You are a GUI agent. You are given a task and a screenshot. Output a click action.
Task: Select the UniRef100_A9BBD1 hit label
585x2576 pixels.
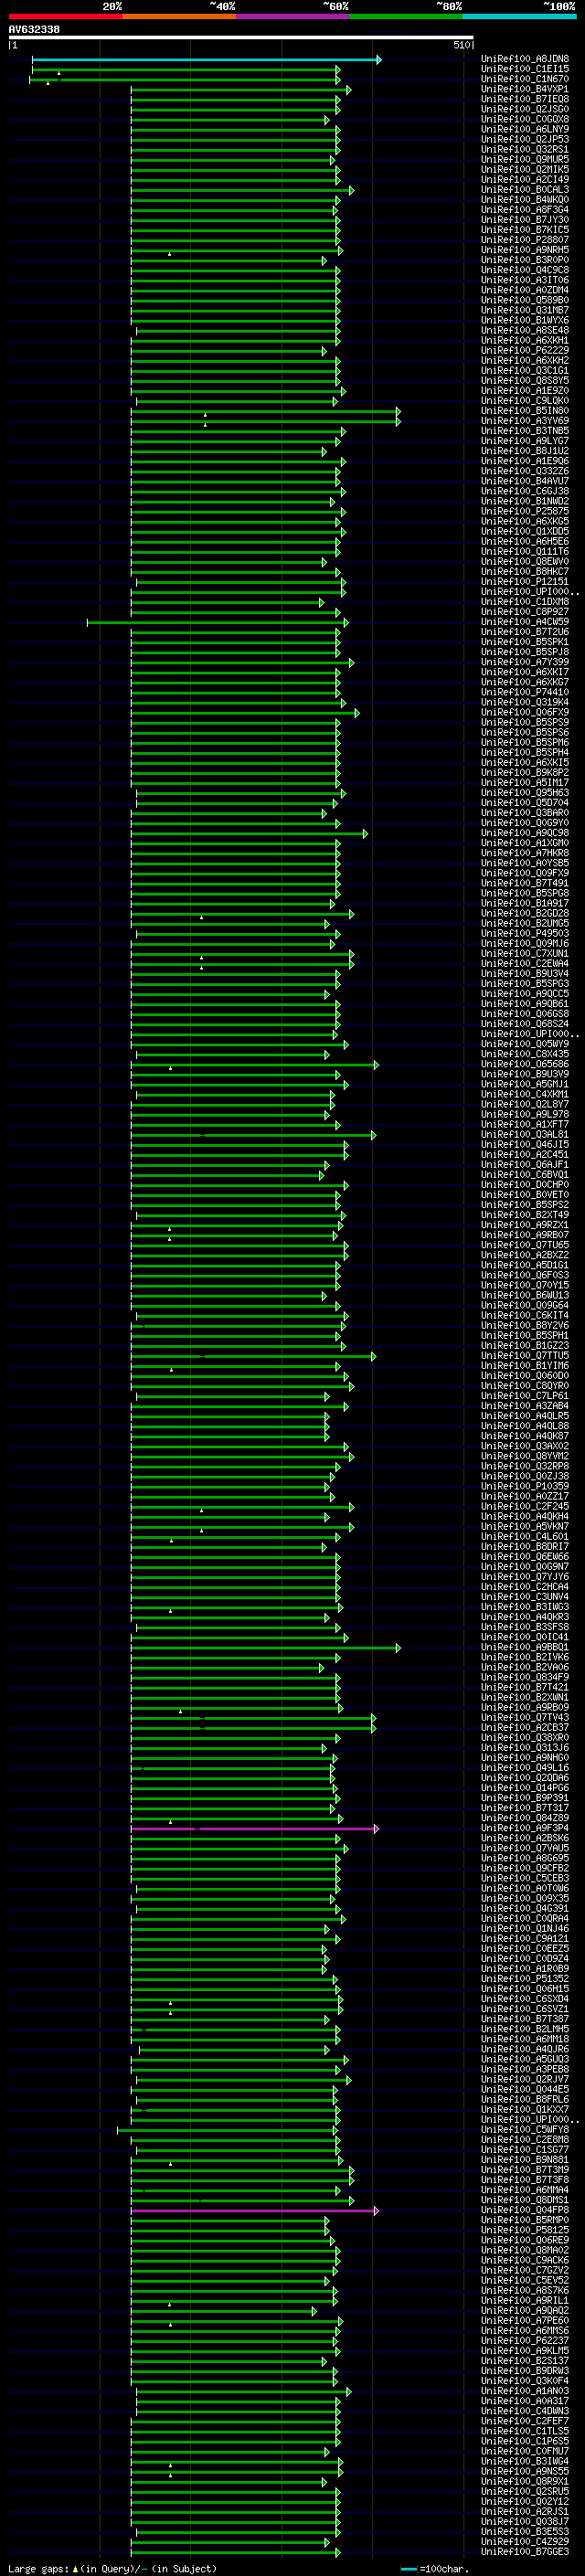[x=525, y=1648]
